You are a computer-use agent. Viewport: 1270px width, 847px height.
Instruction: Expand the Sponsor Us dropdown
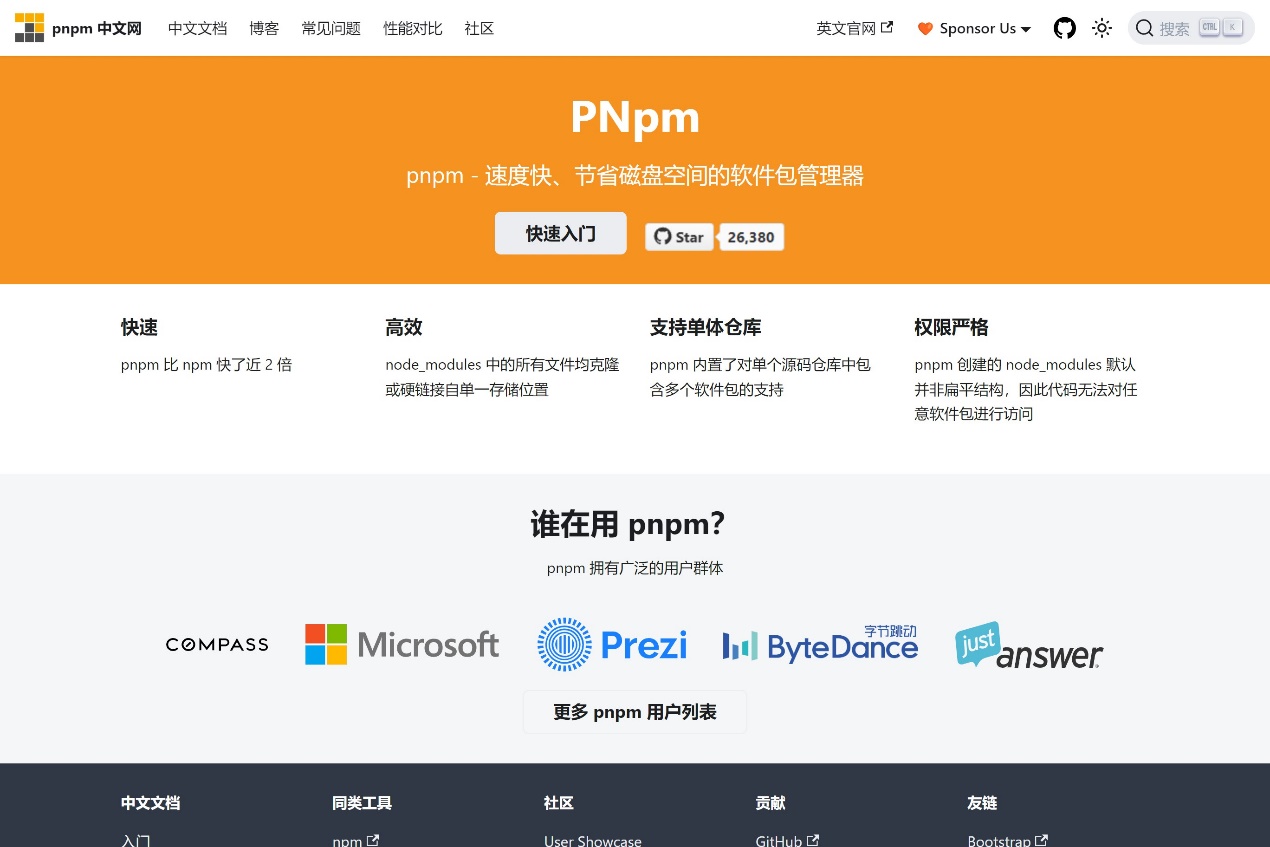(x=975, y=28)
